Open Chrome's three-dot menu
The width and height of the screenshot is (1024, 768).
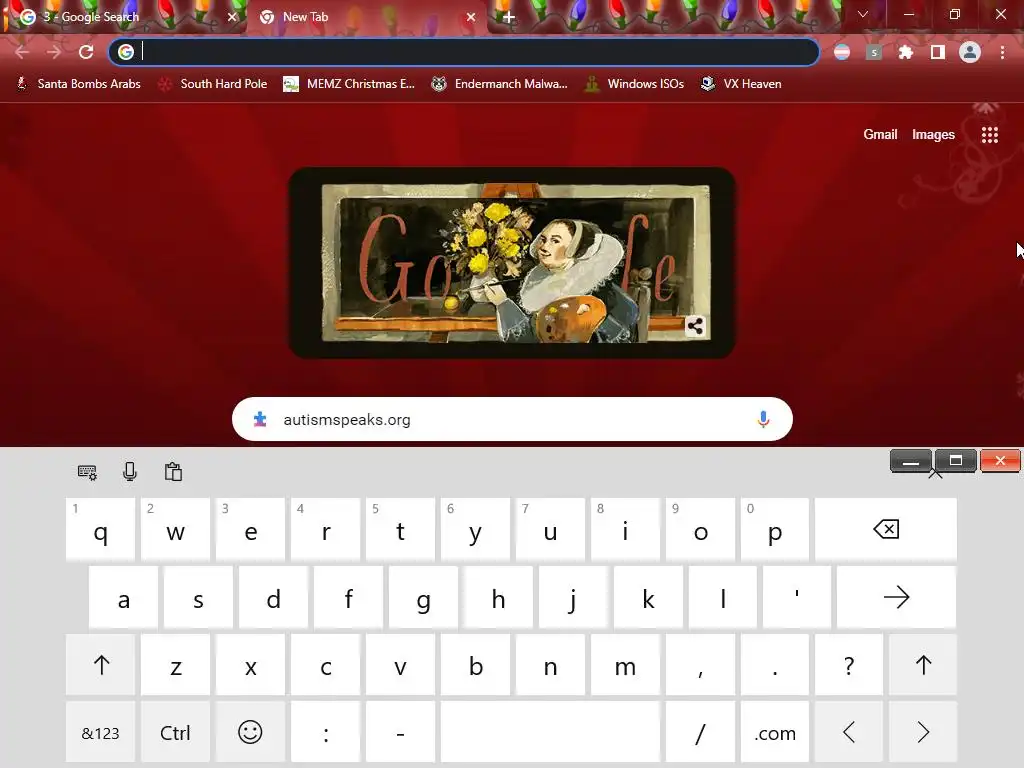click(1002, 52)
